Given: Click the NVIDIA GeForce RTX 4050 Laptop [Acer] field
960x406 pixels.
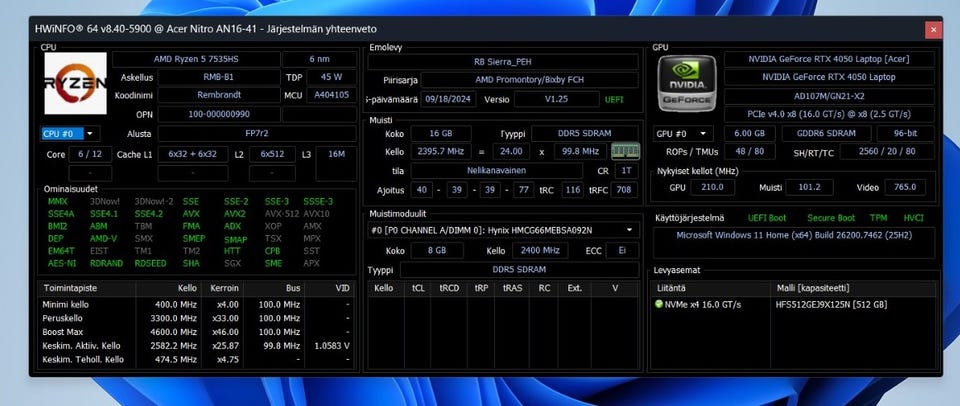Looking at the screenshot, I should coord(829,59).
